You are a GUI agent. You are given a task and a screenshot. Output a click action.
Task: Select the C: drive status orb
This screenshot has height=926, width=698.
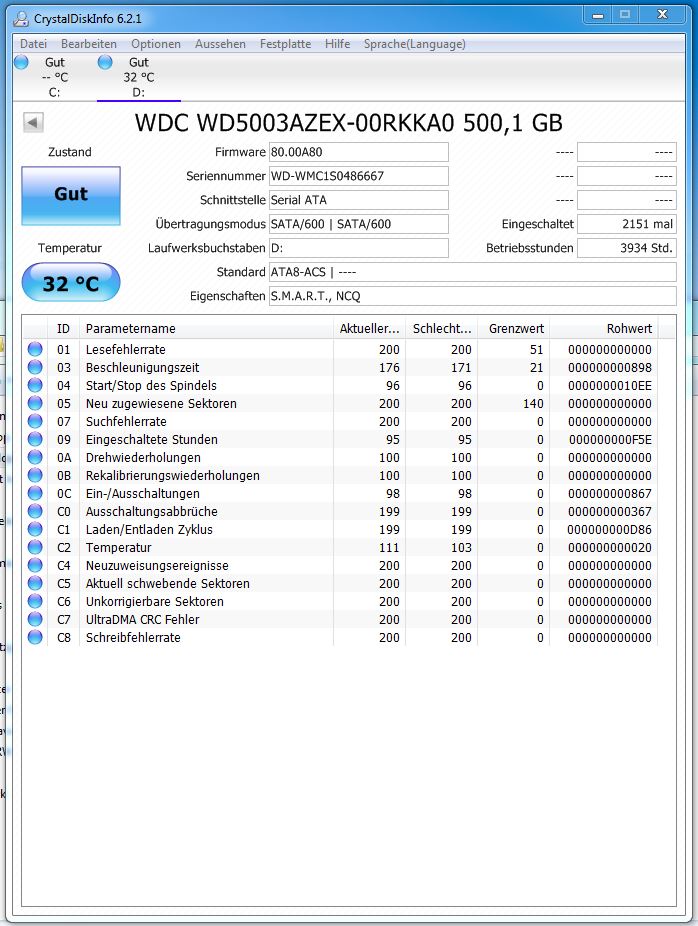(21, 62)
